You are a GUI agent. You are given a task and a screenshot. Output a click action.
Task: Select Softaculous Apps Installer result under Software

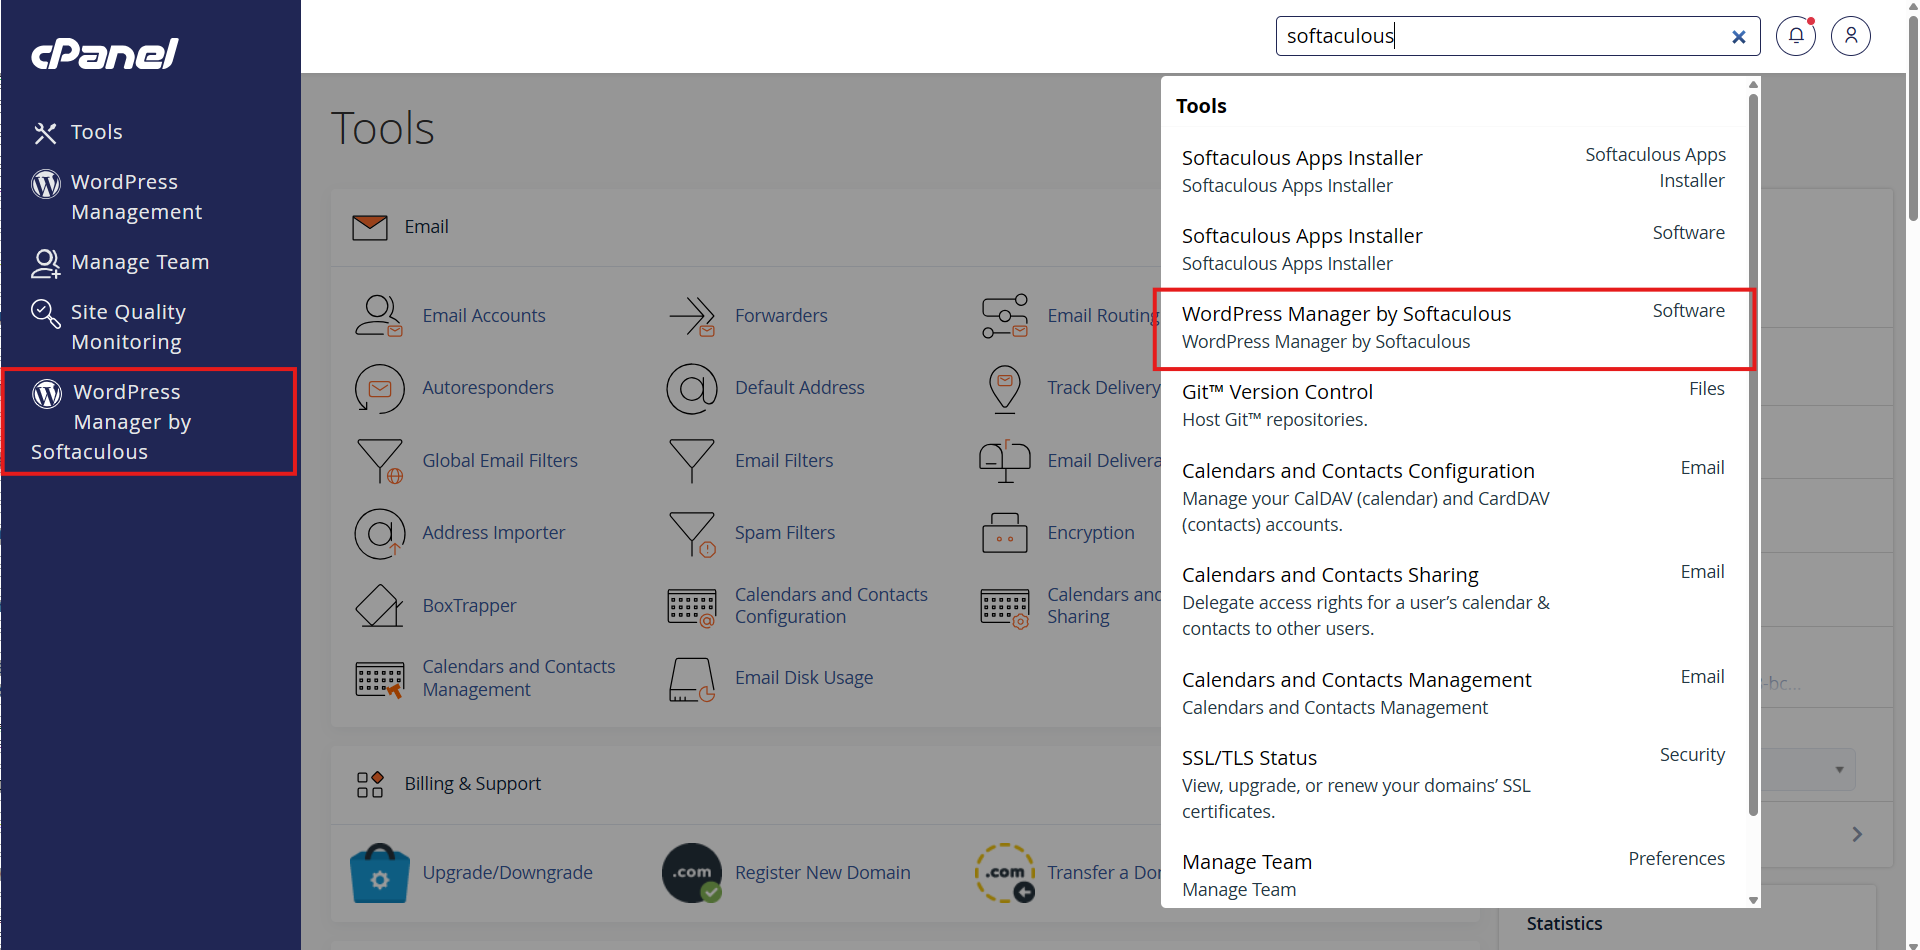[x=1454, y=249]
